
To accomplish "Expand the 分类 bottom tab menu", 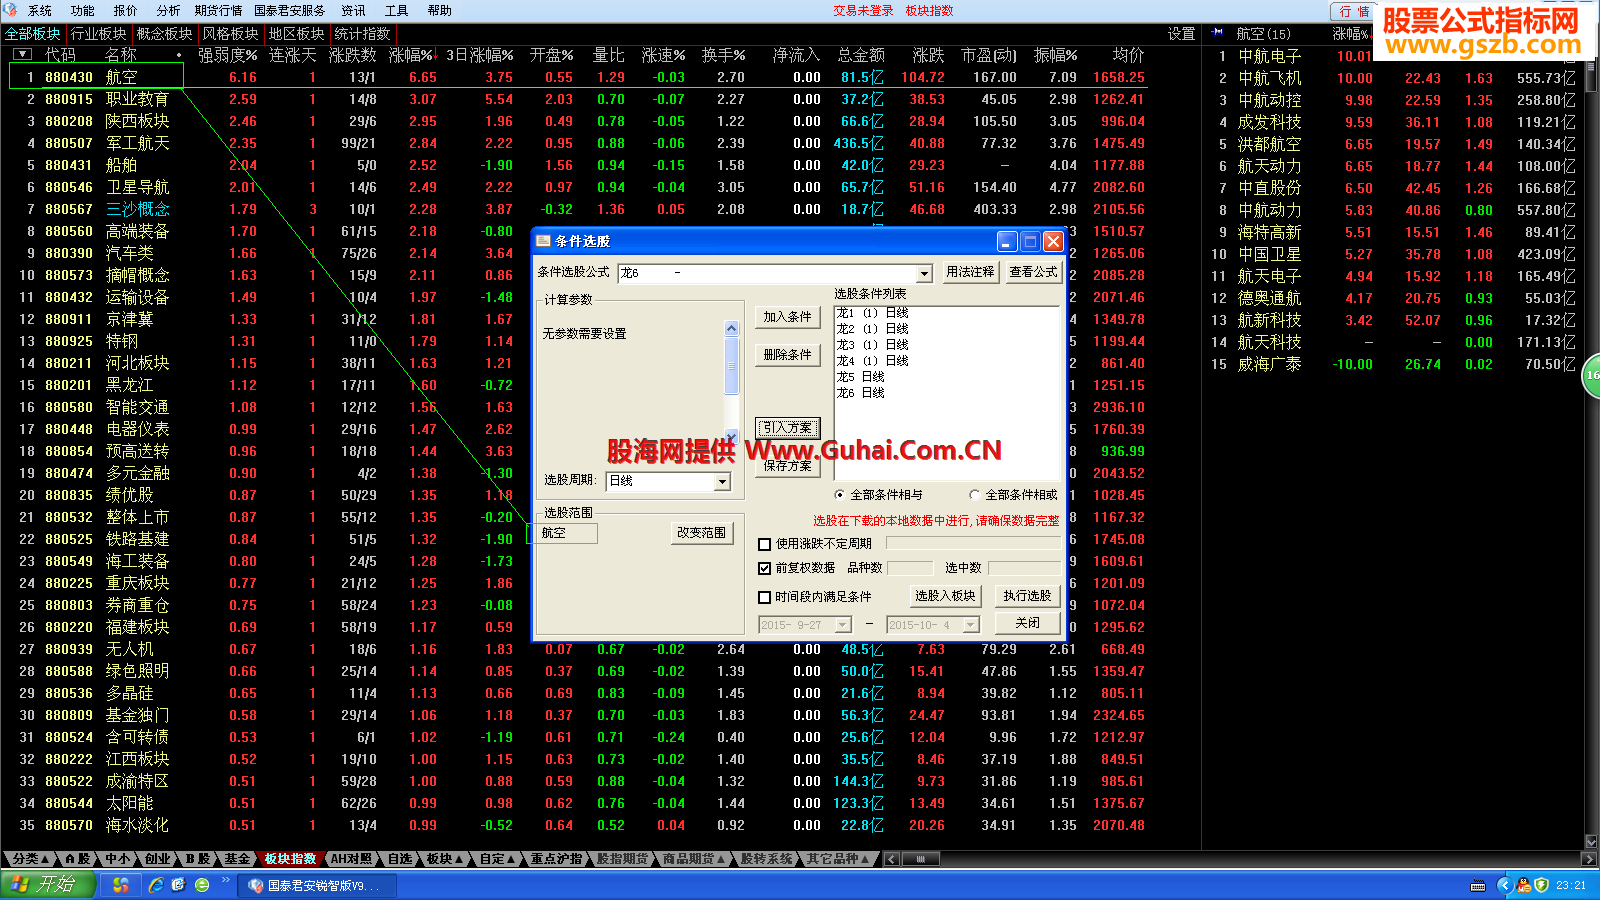I will coord(31,859).
